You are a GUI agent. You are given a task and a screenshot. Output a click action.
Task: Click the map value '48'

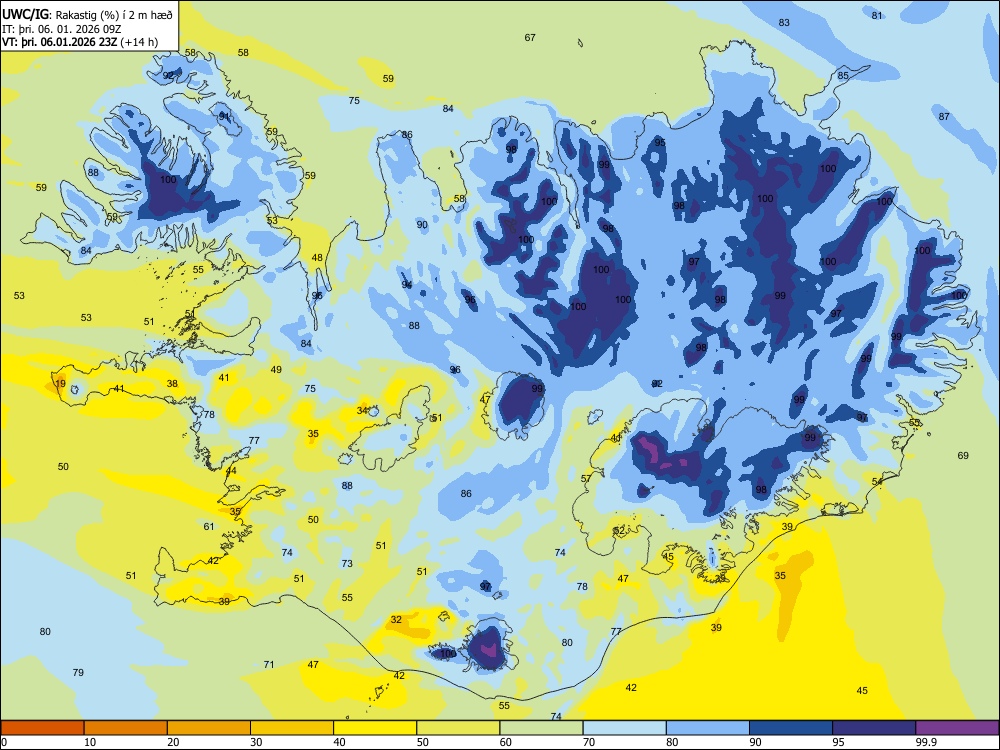317,258
